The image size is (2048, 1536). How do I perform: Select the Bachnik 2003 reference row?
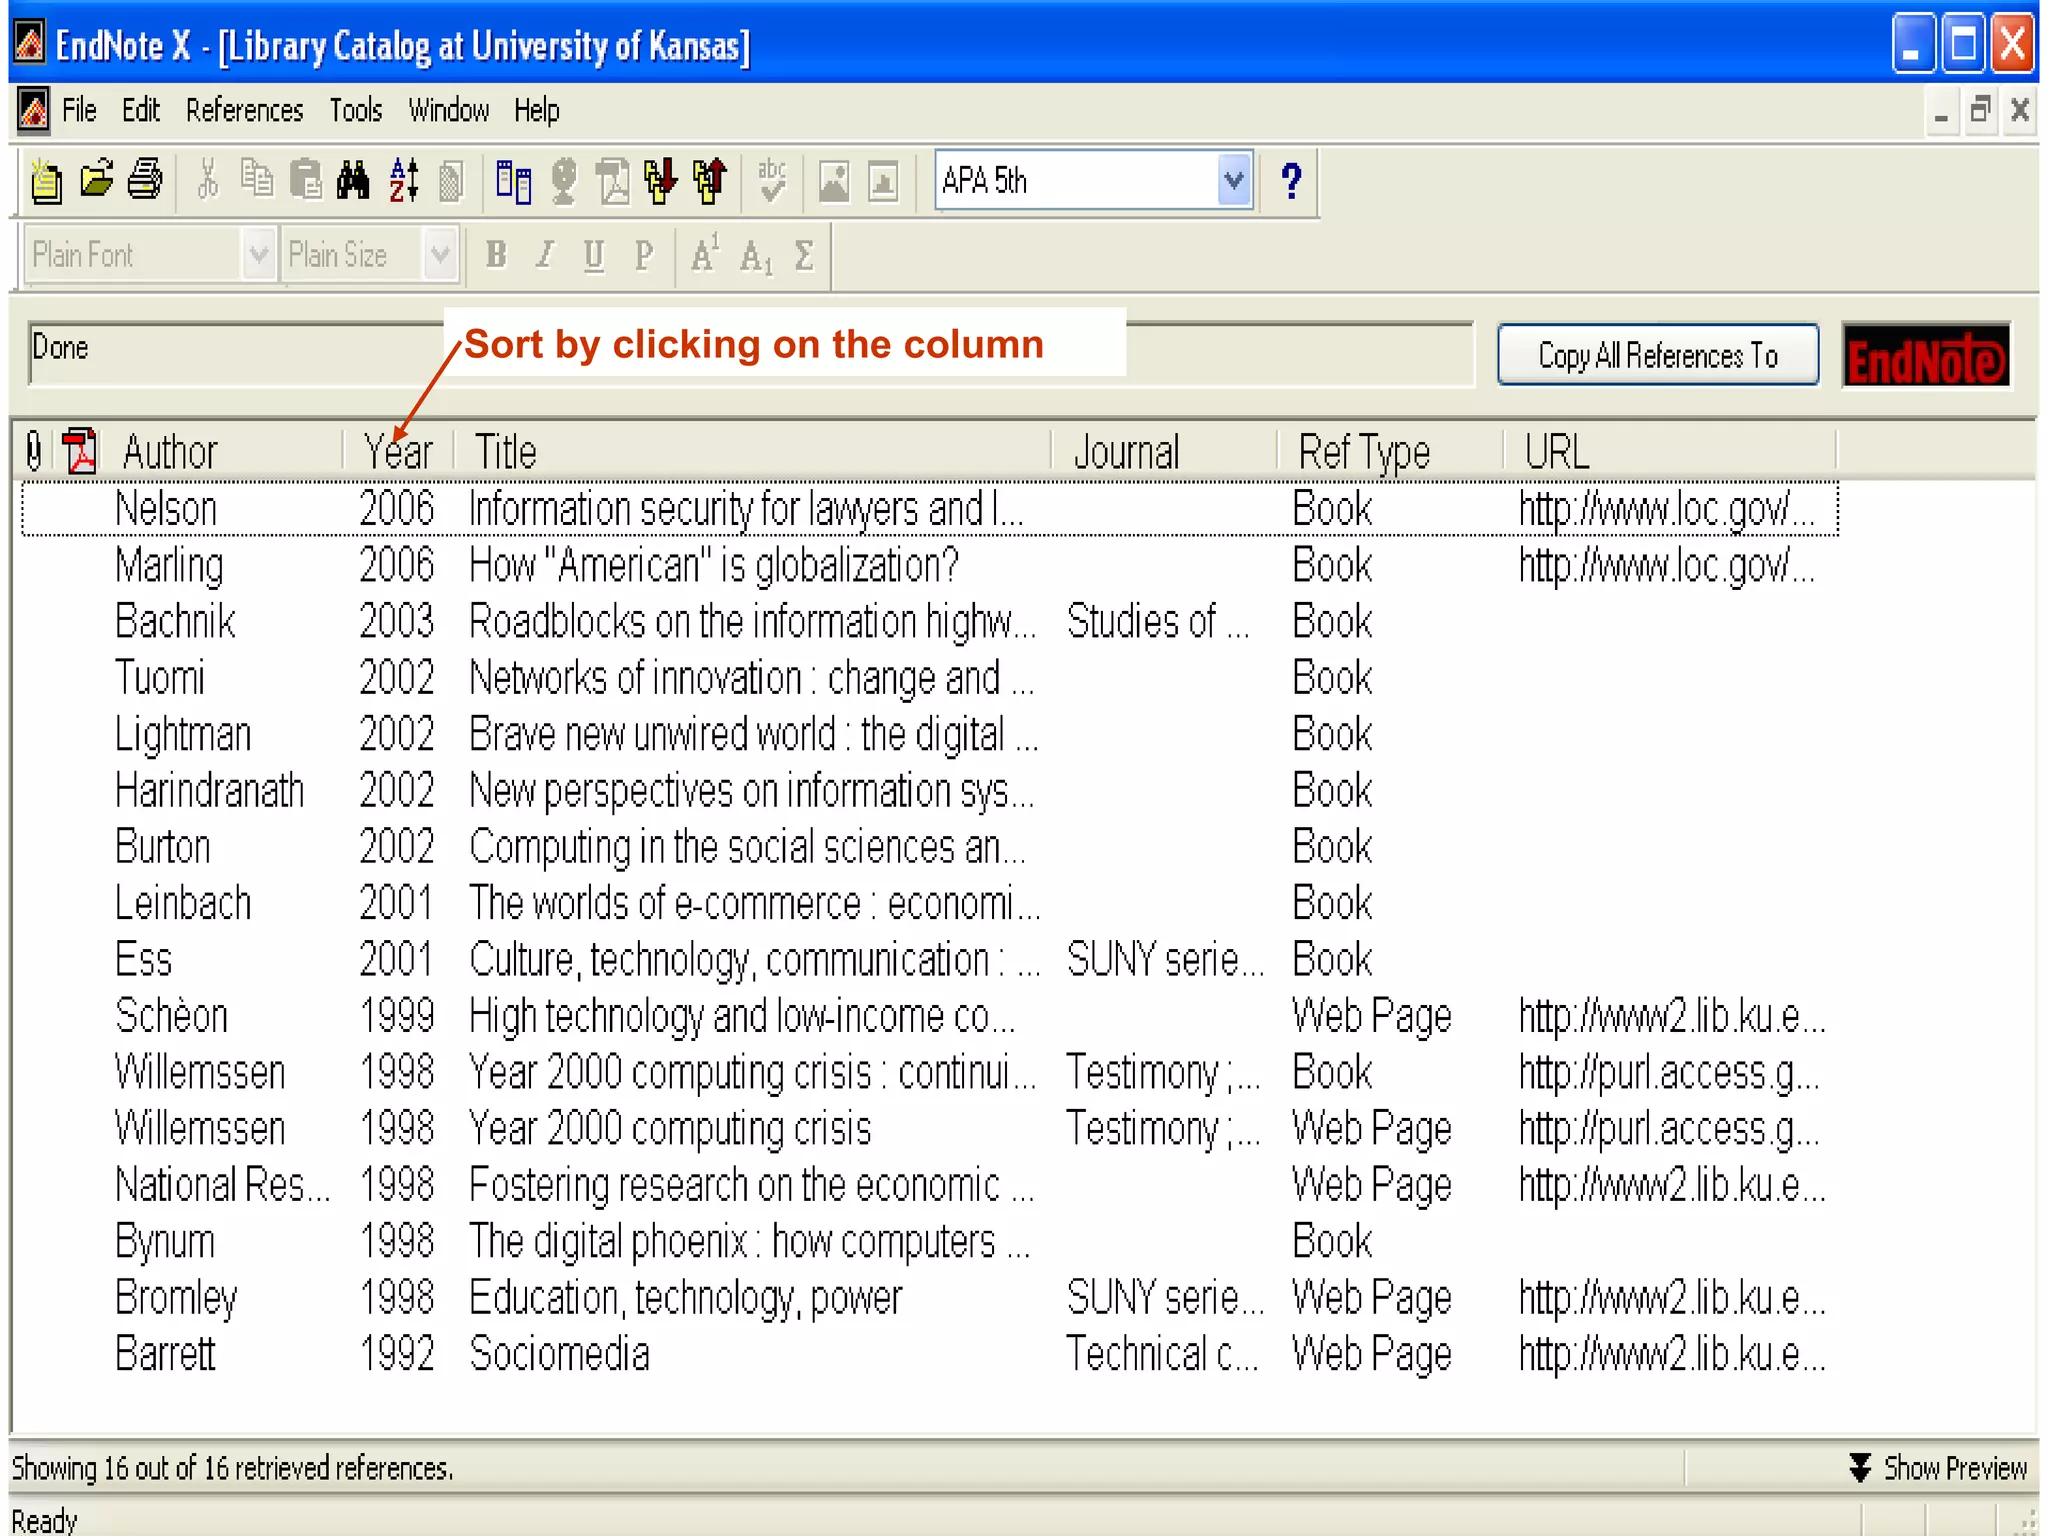[x=930, y=621]
